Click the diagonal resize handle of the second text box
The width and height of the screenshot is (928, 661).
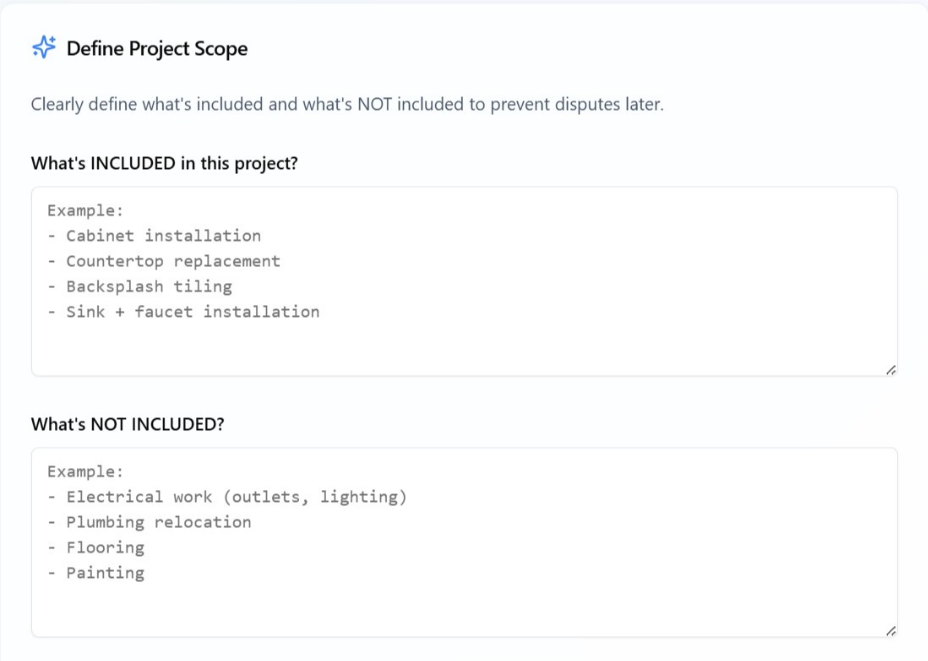point(891,629)
